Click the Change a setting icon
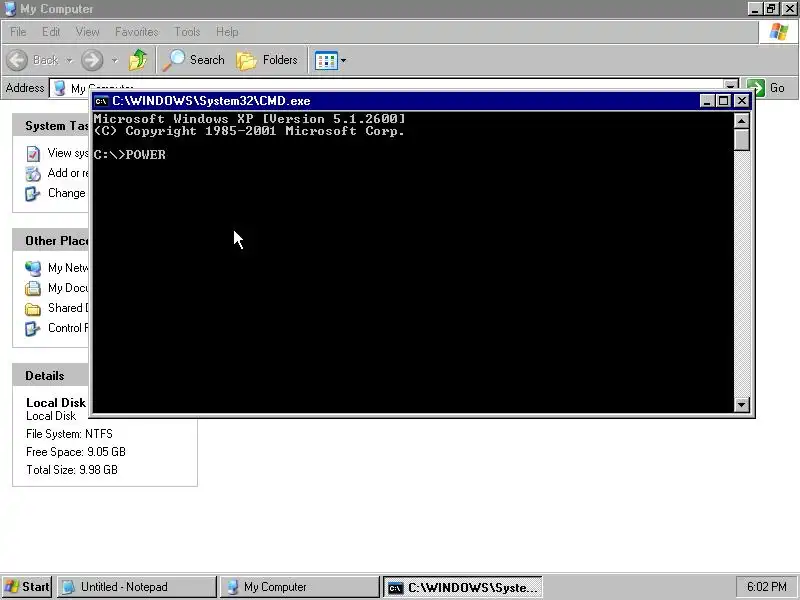This screenshot has width=800, height=600. tap(33, 193)
